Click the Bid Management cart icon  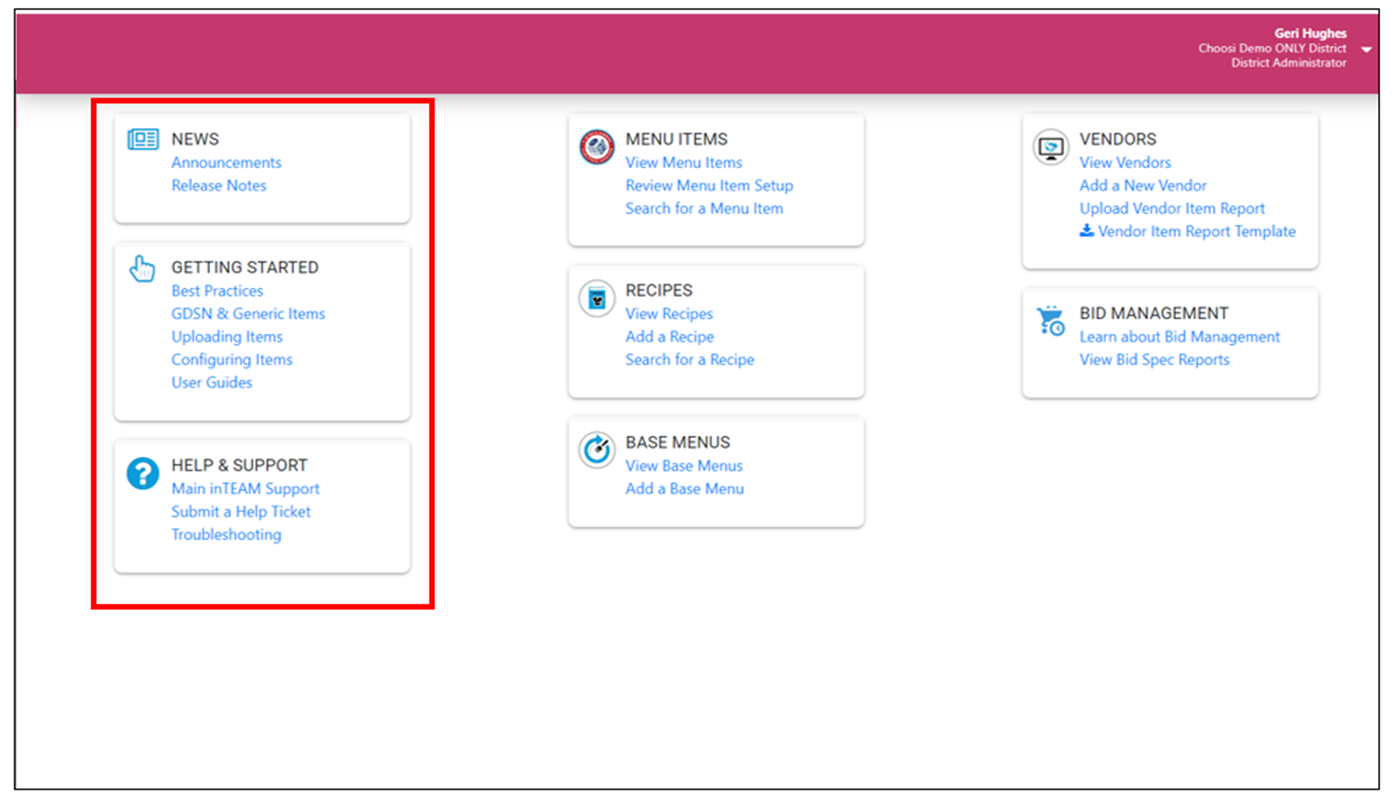pyautogui.click(x=1051, y=320)
